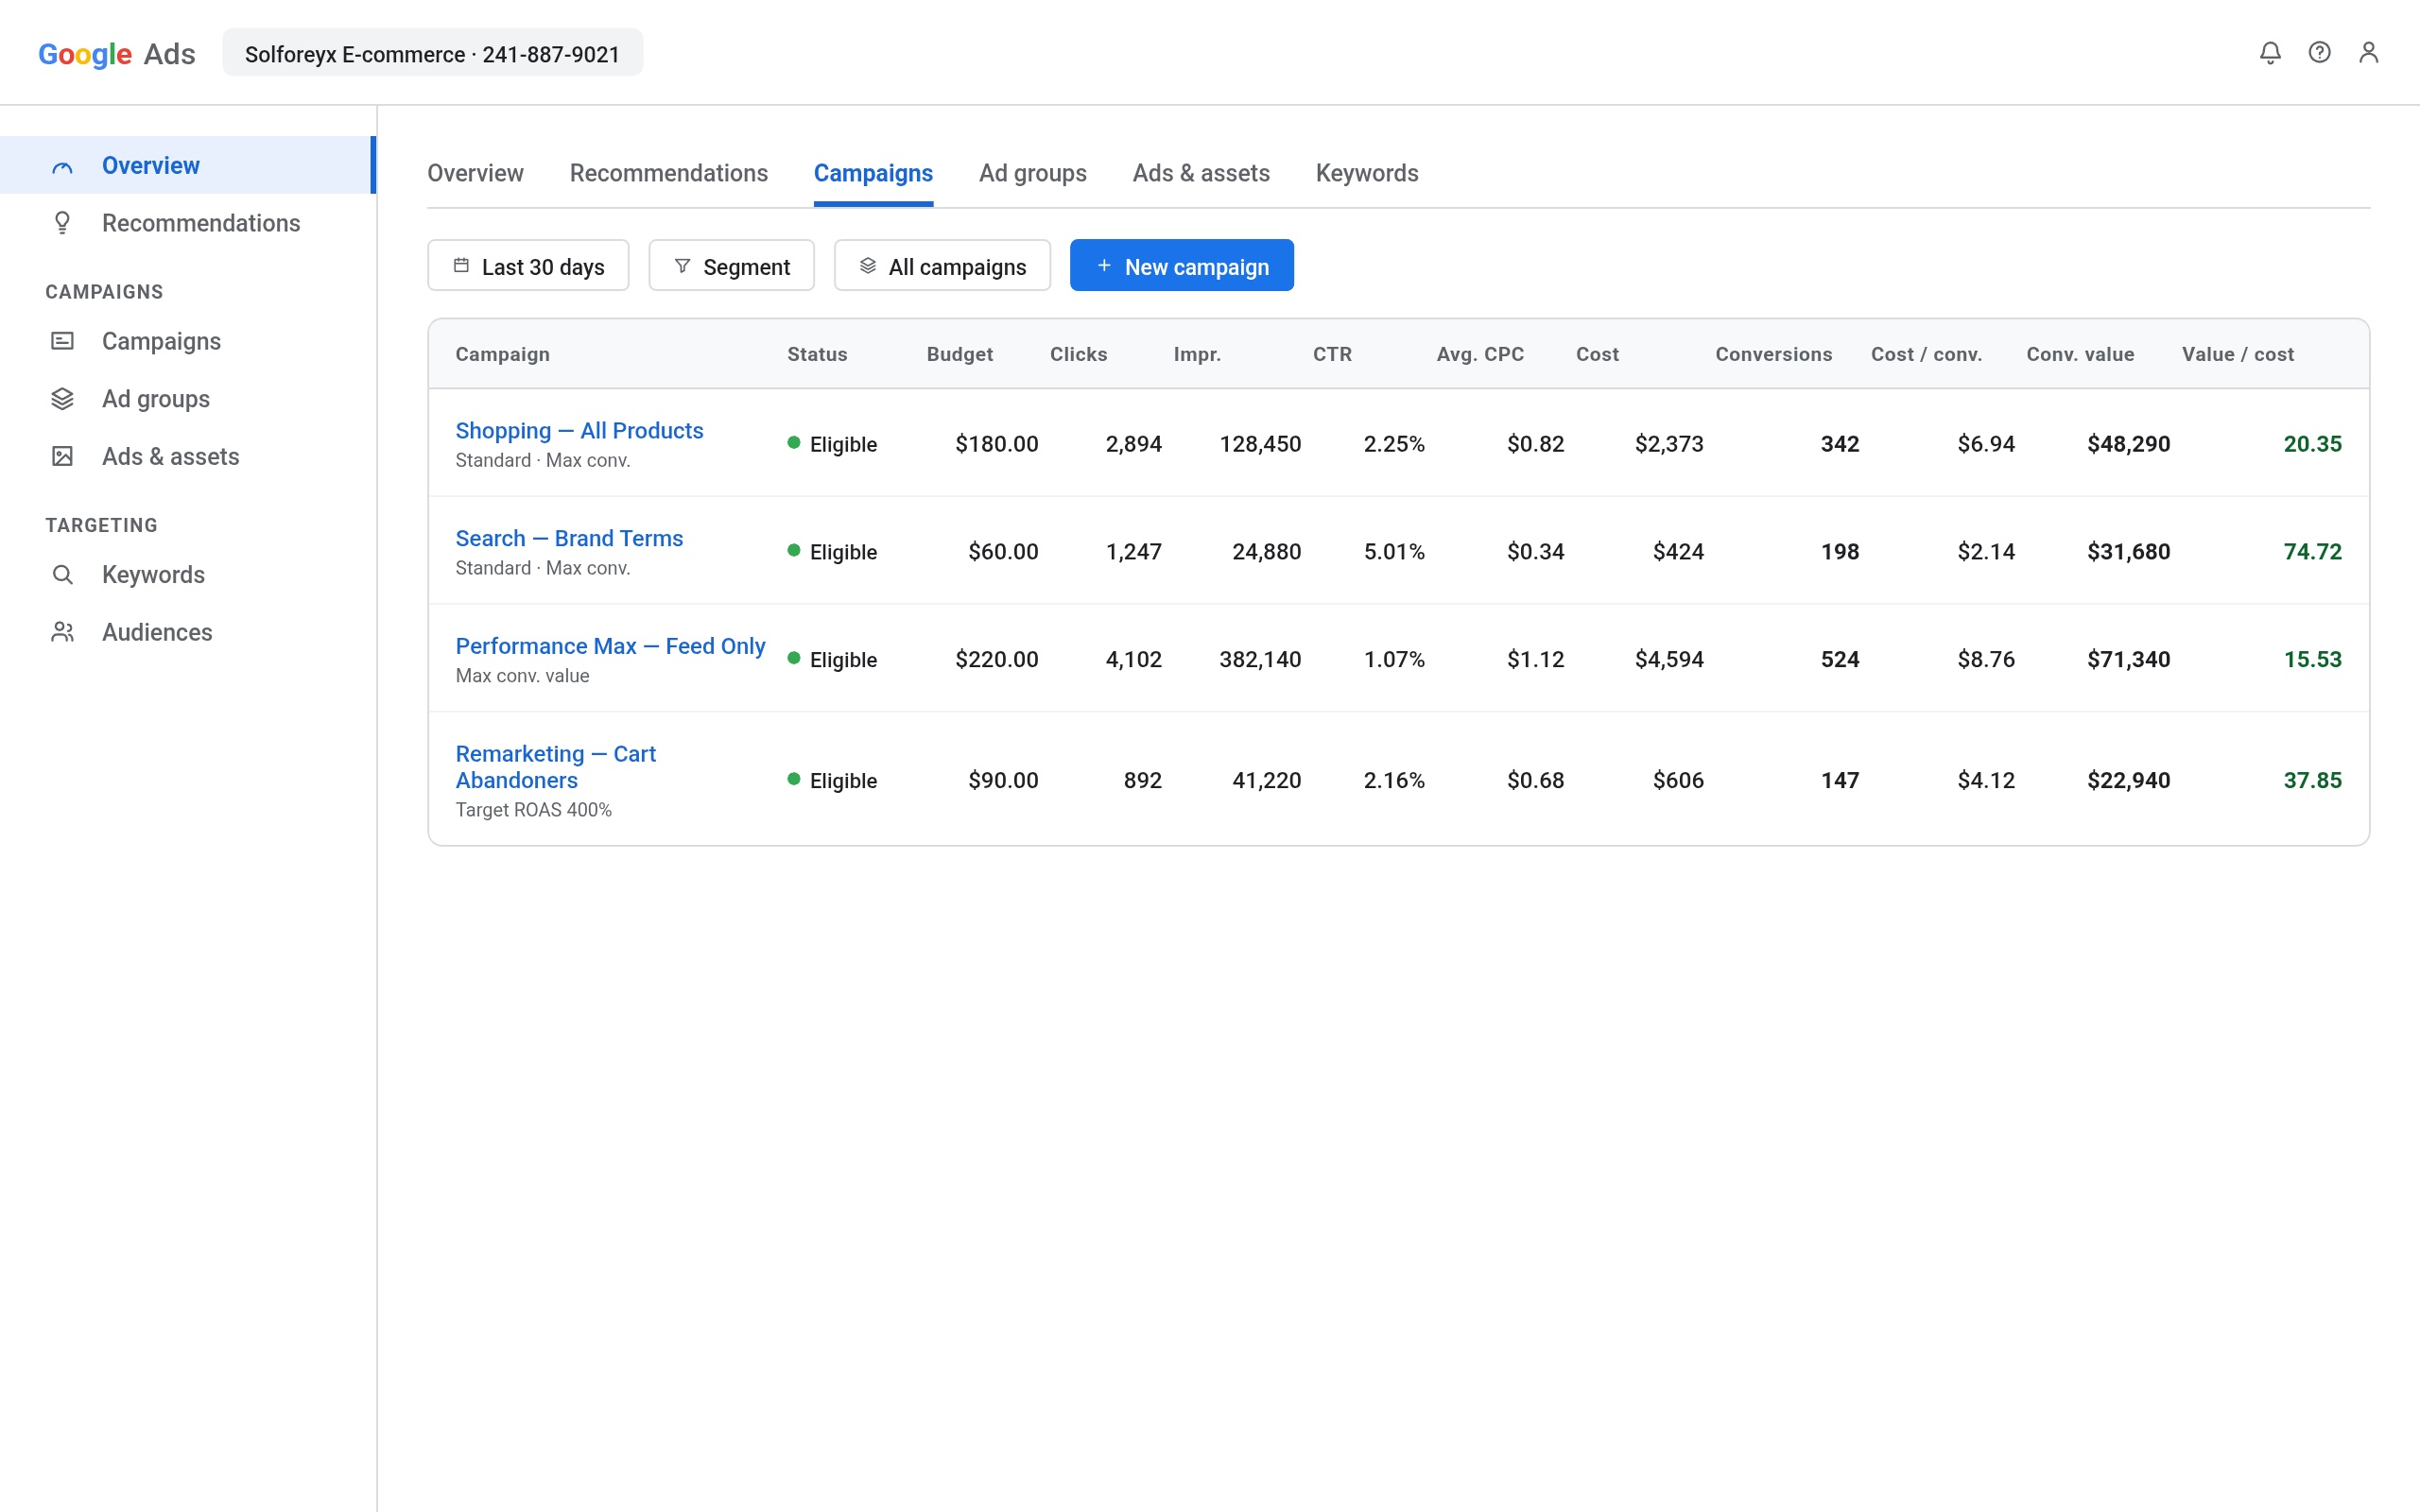Switch to the Recommendations tab
2420x1512 pixels.
point(669,174)
